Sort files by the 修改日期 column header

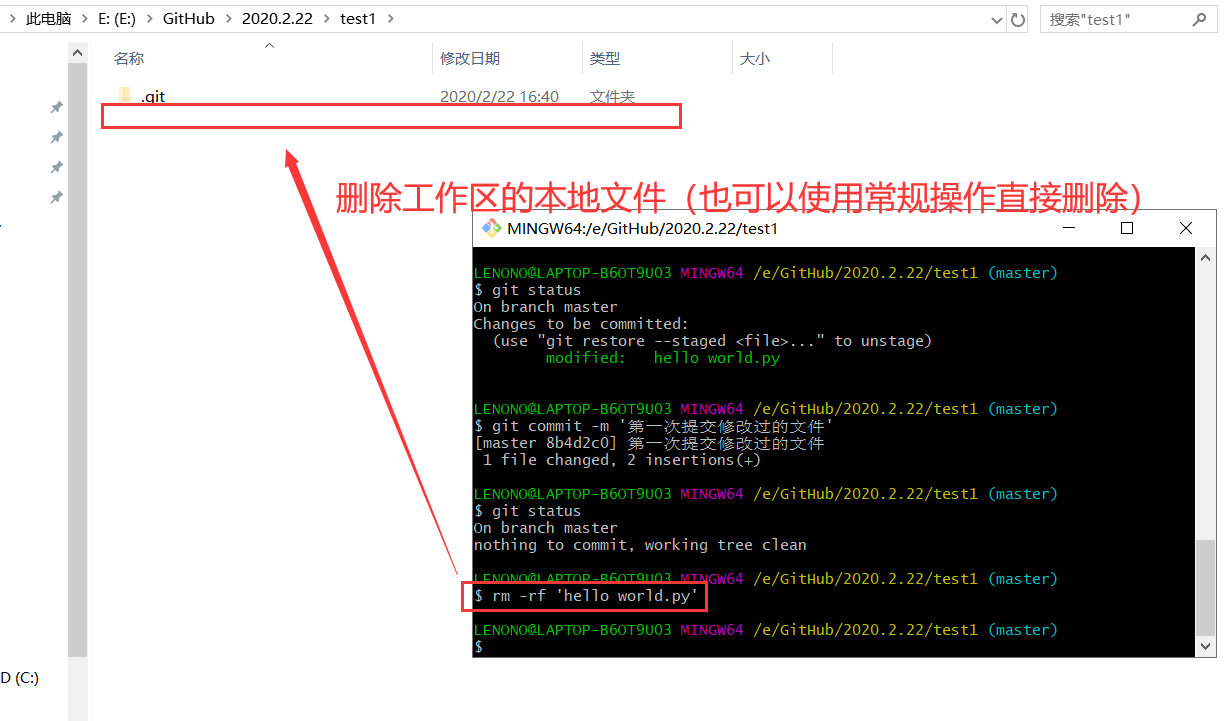pos(470,58)
